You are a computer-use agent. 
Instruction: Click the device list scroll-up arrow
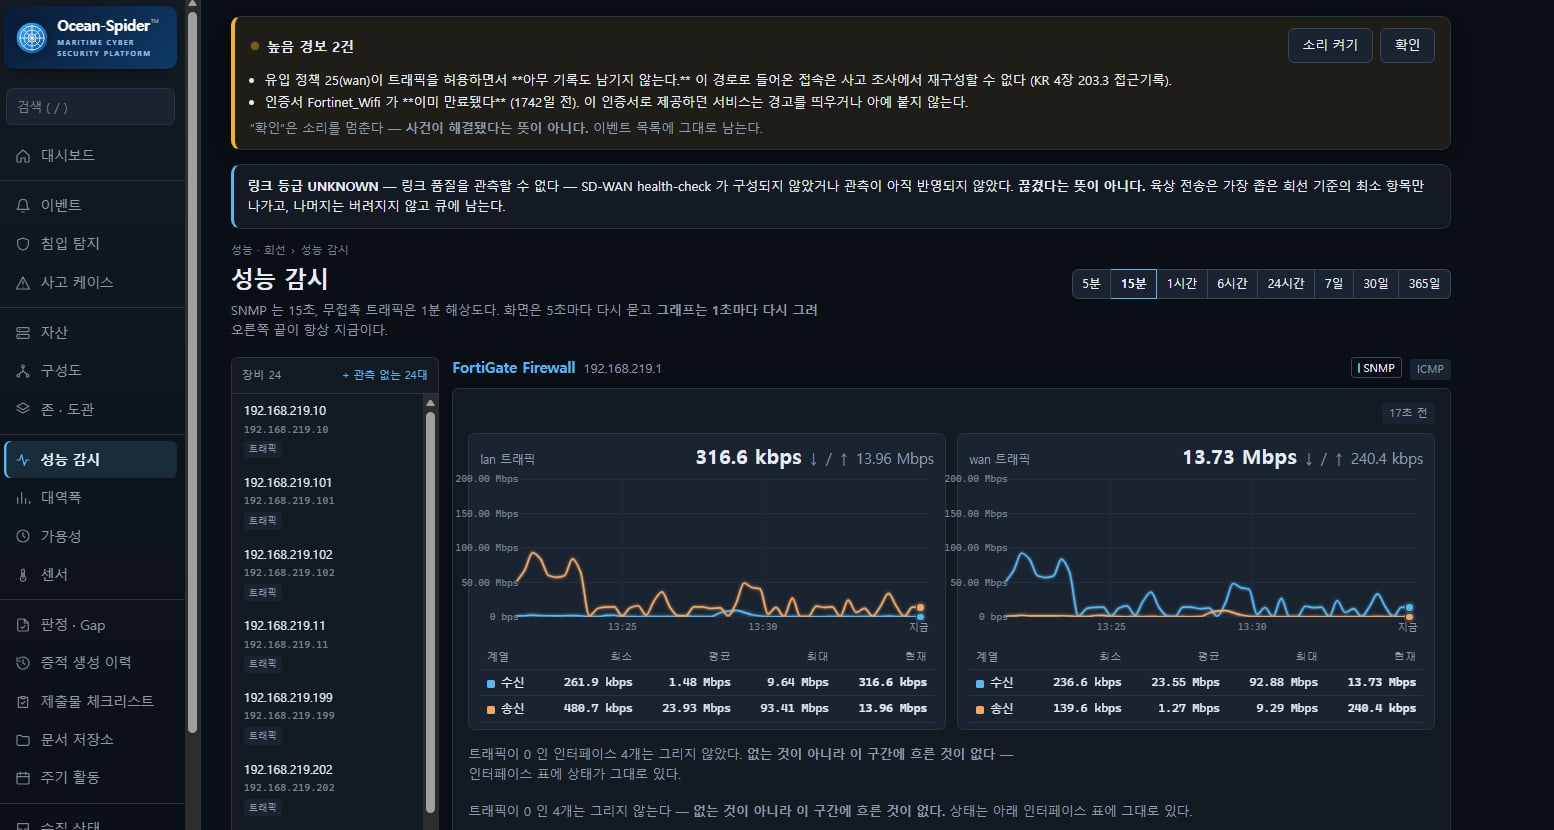click(431, 403)
